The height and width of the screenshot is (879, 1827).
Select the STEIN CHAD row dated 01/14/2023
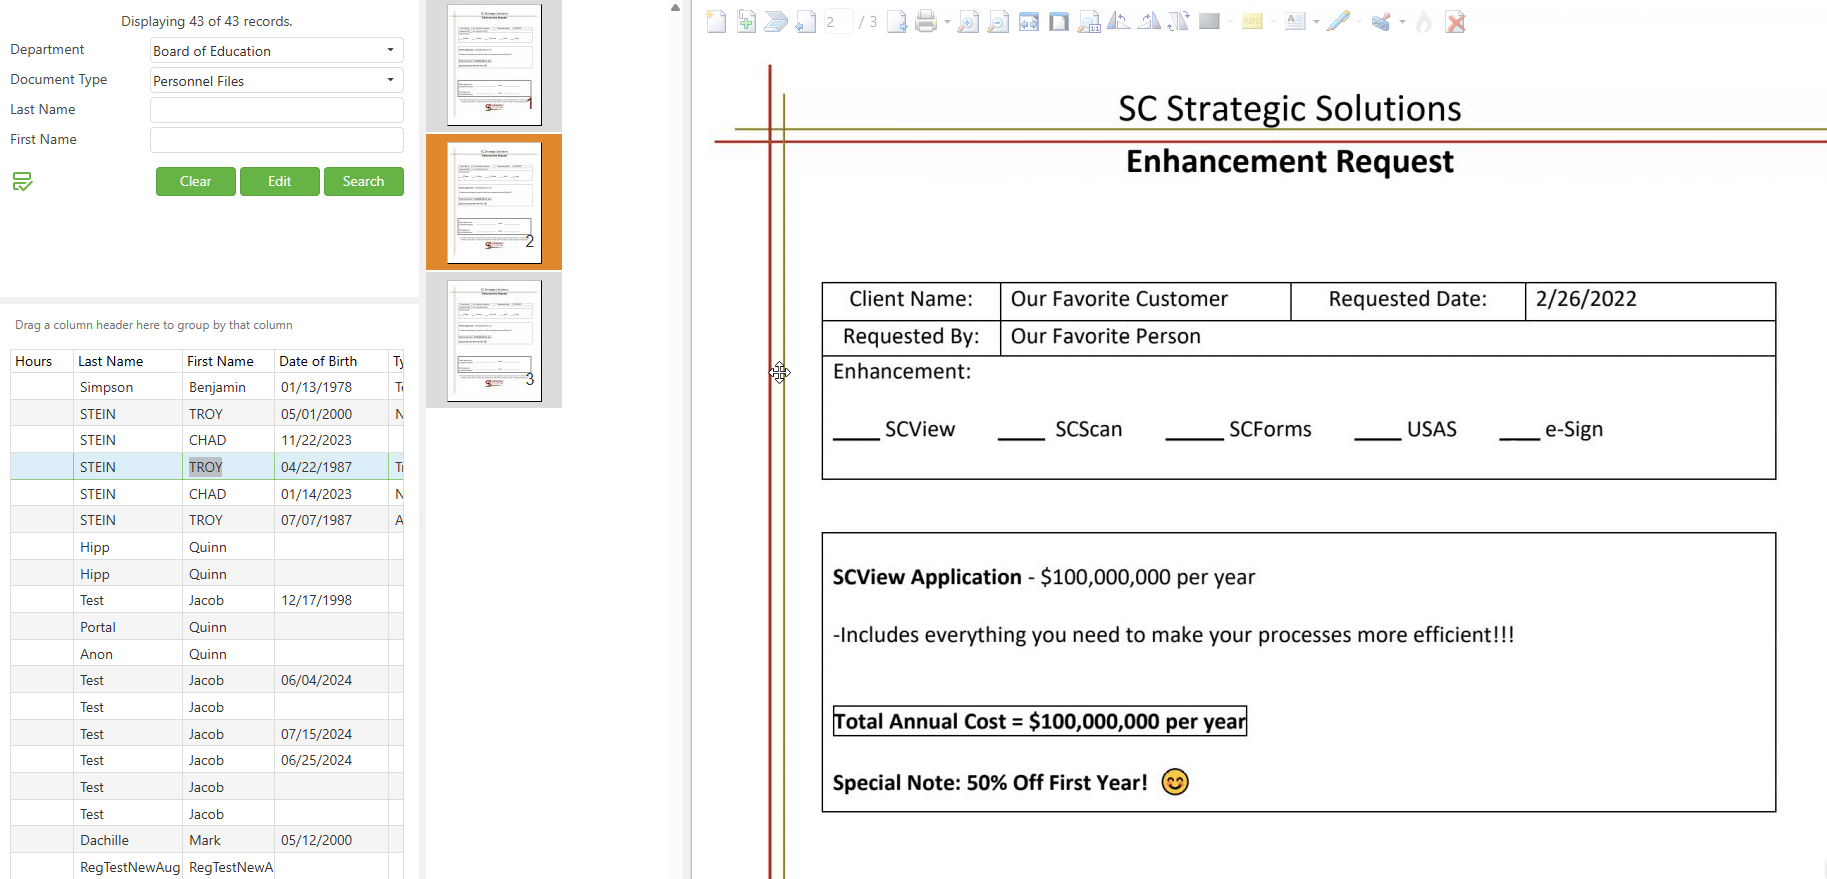(207, 494)
